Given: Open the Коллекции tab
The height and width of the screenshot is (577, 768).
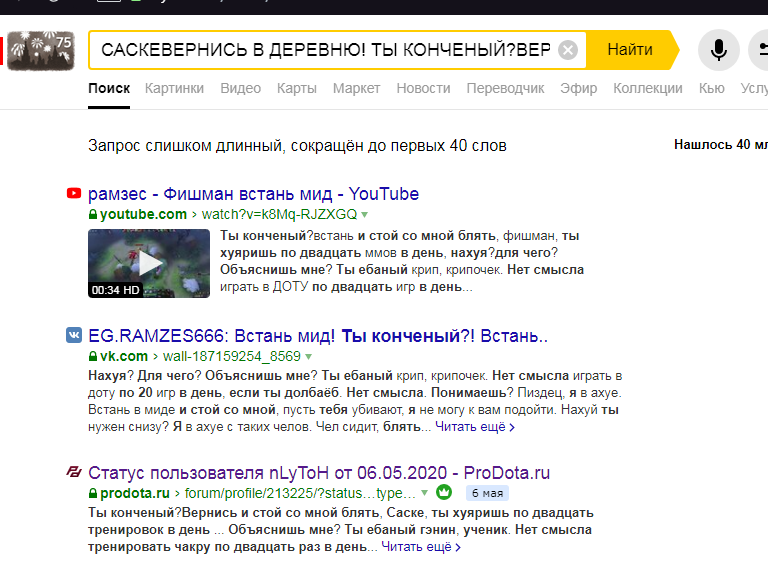Looking at the screenshot, I should 648,88.
